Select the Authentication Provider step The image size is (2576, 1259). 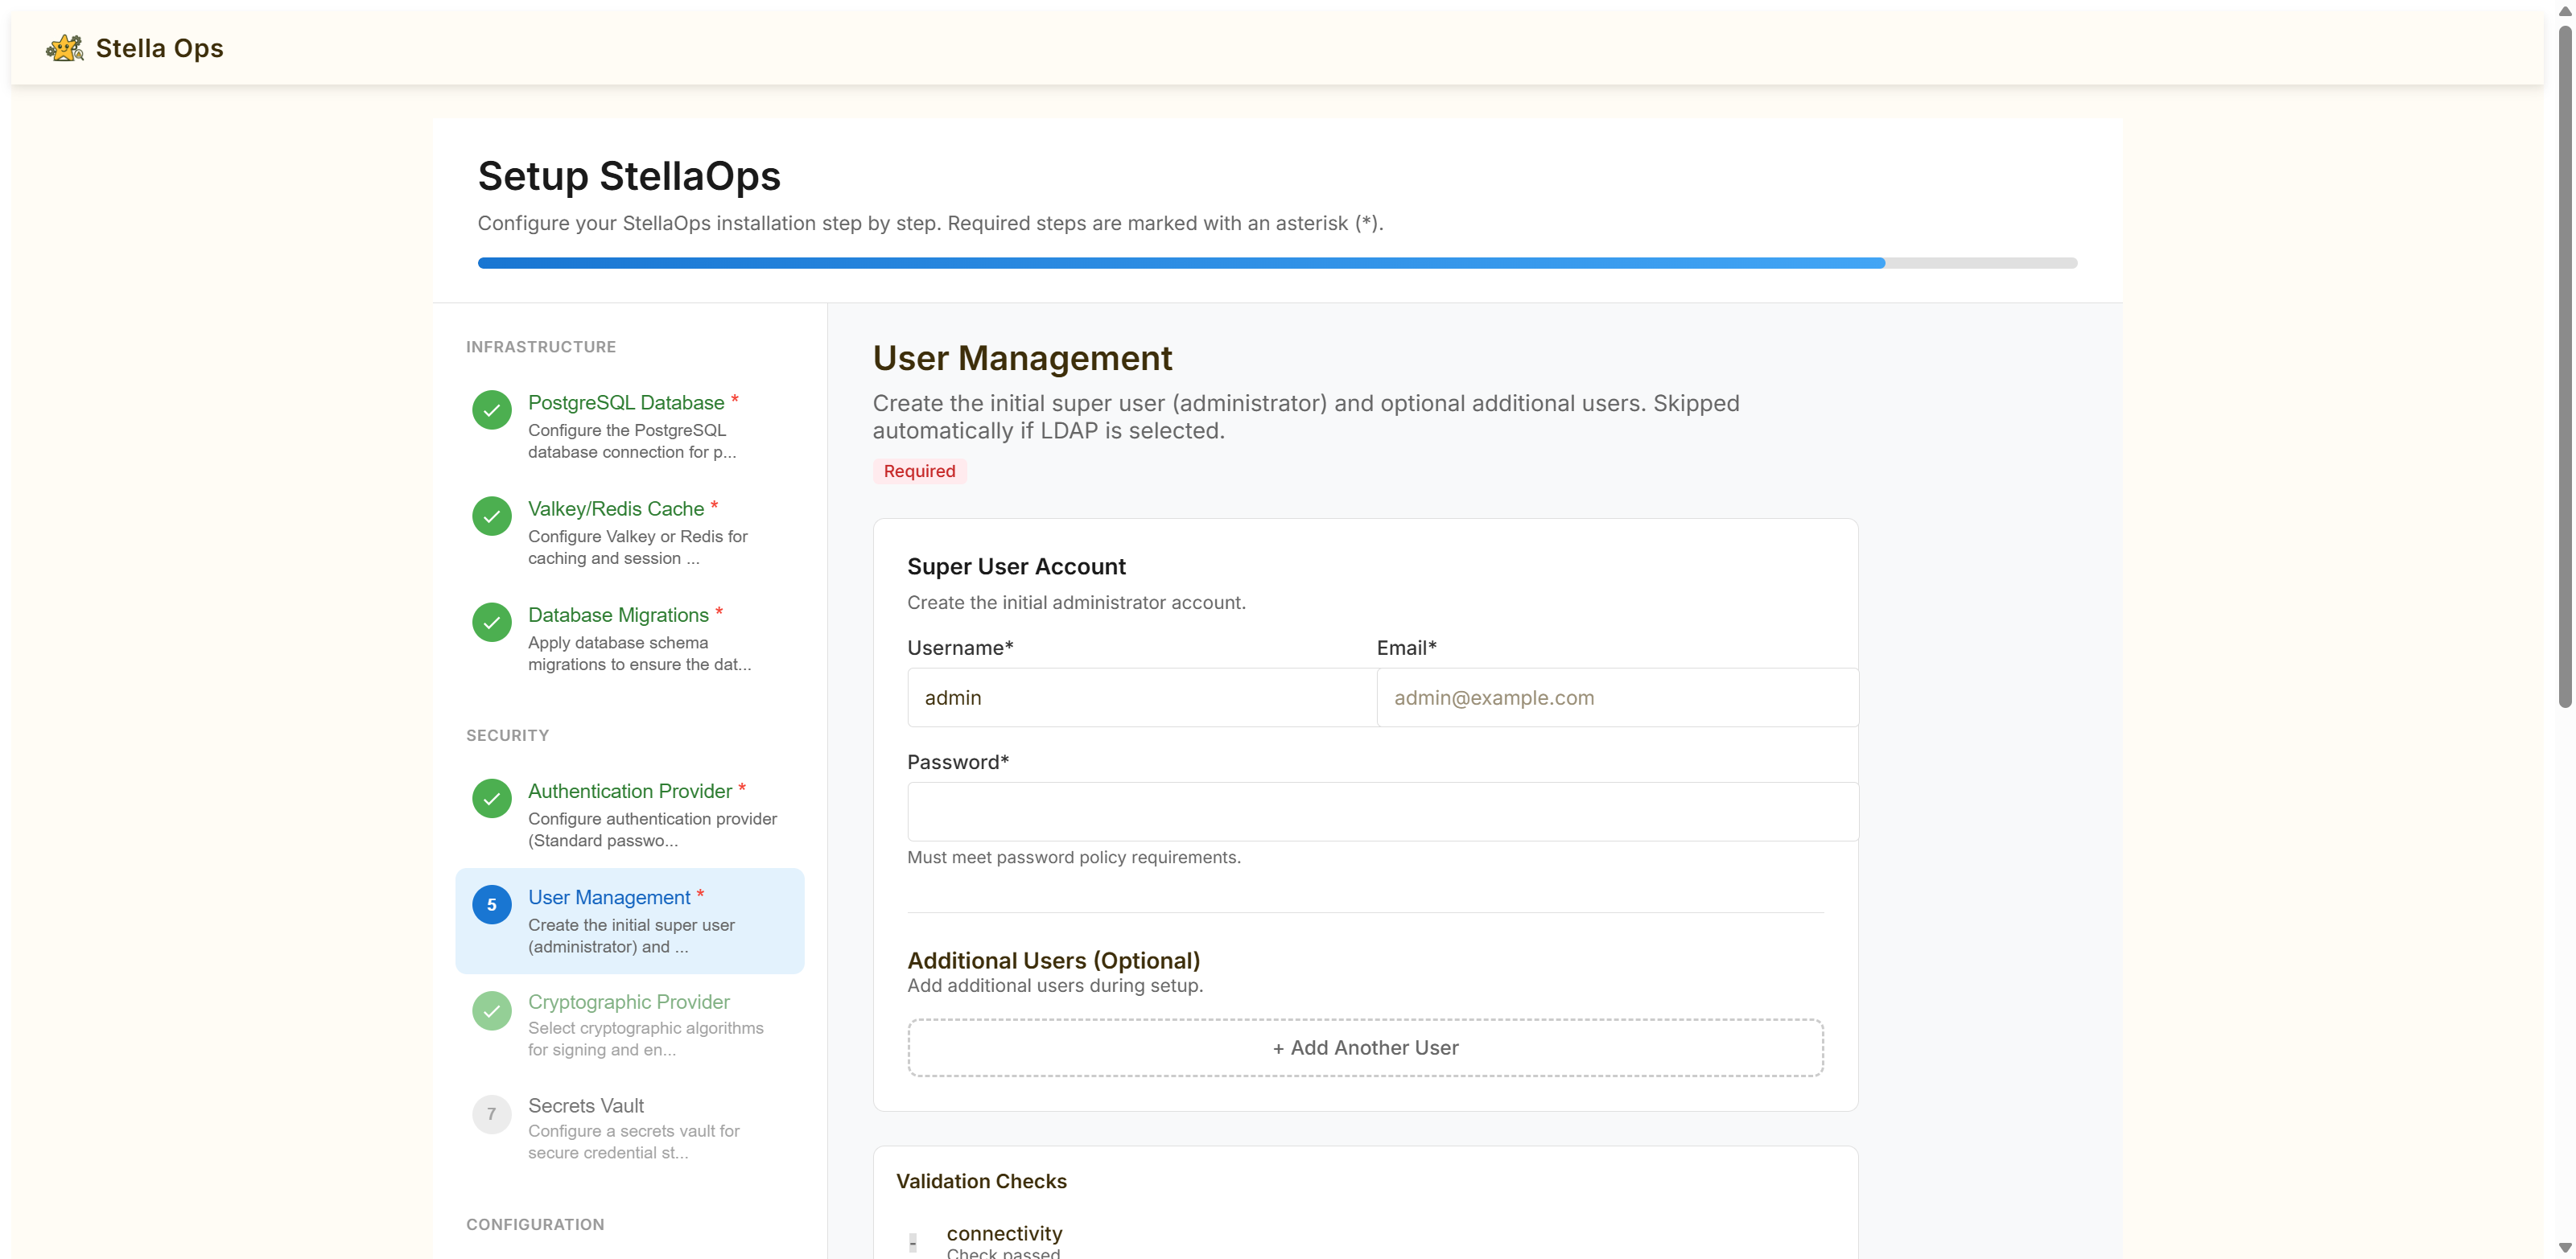coord(629,791)
